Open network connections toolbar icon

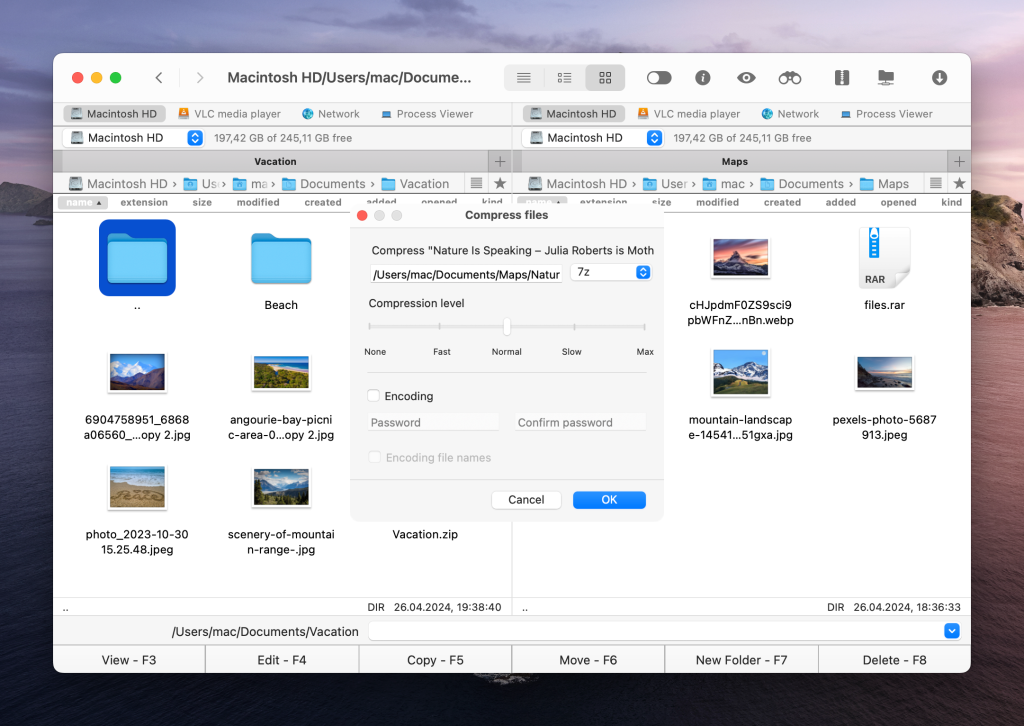[331, 113]
